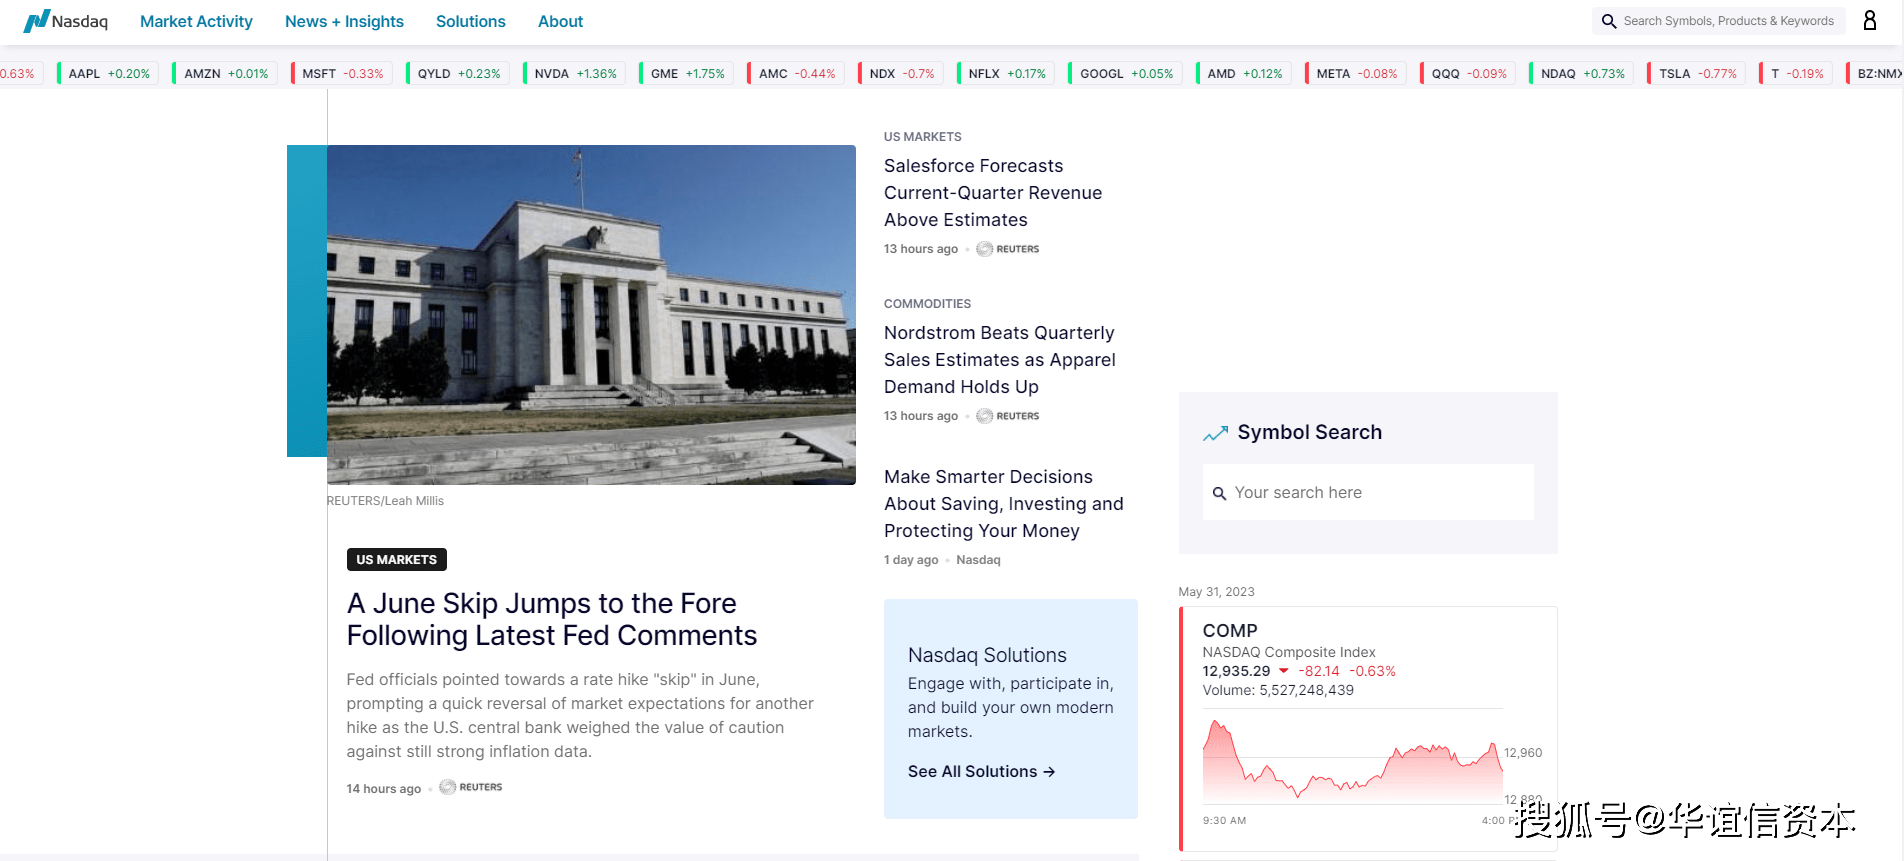Click the magnifier icon in Symbol Search field
Image resolution: width=1904 pixels, height=861 pixels.
pos(1219,493)
